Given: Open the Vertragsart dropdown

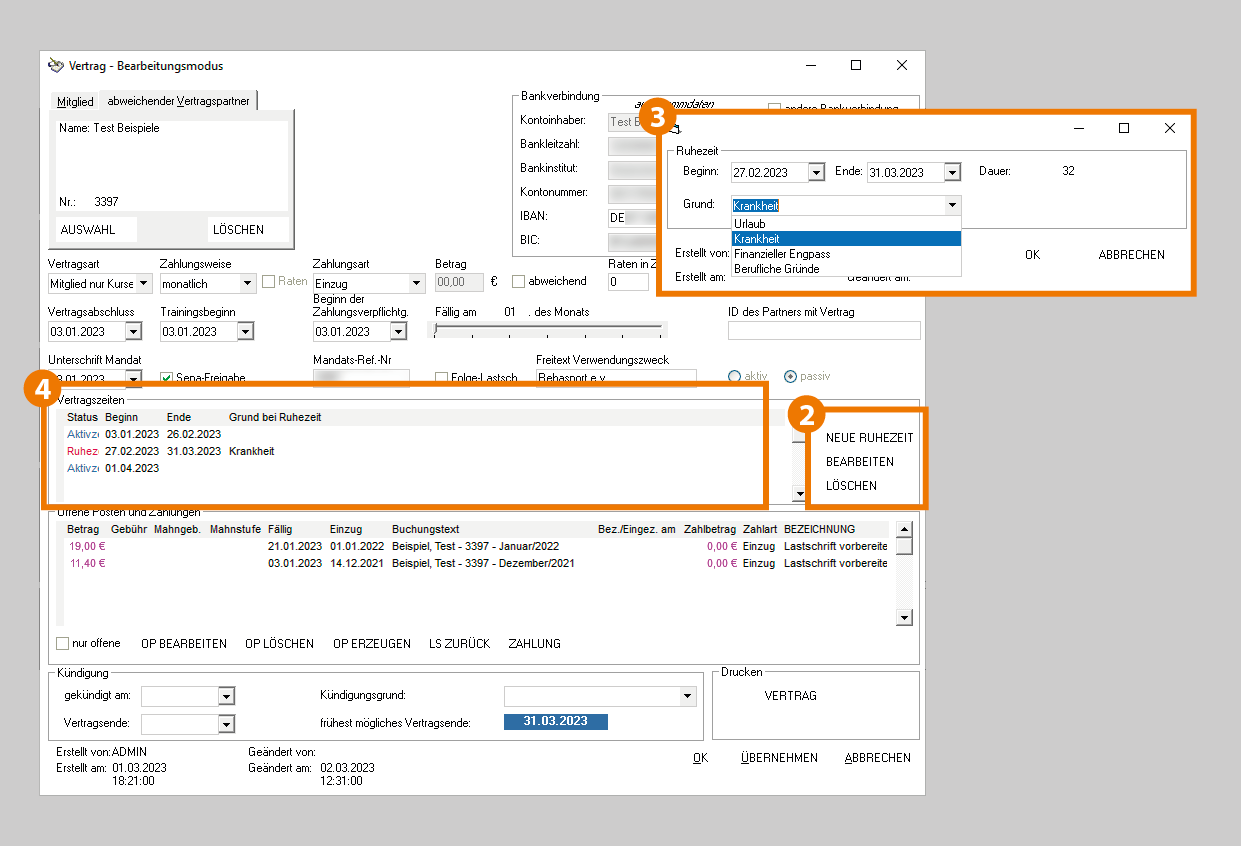Looking at the screenshot, I should pos(144,284).
